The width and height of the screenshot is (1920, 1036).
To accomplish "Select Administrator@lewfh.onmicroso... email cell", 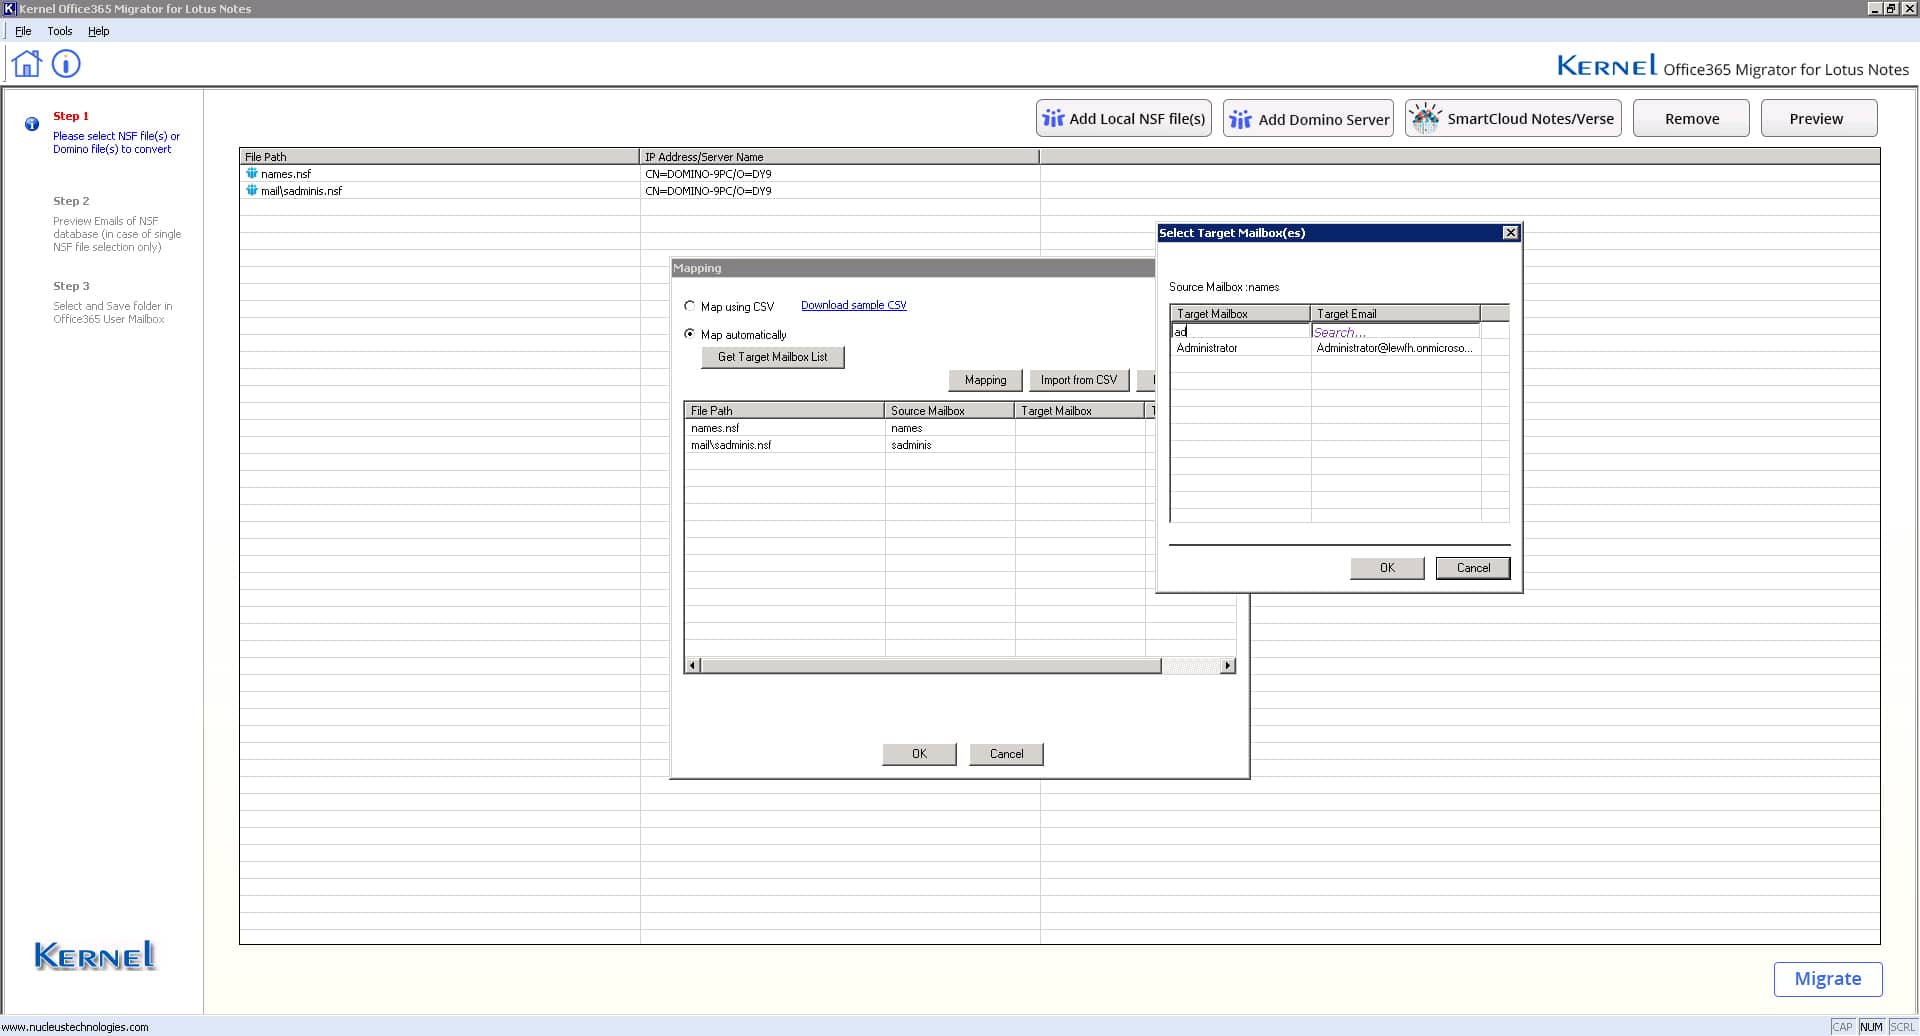I will (x=1395, y=348).
